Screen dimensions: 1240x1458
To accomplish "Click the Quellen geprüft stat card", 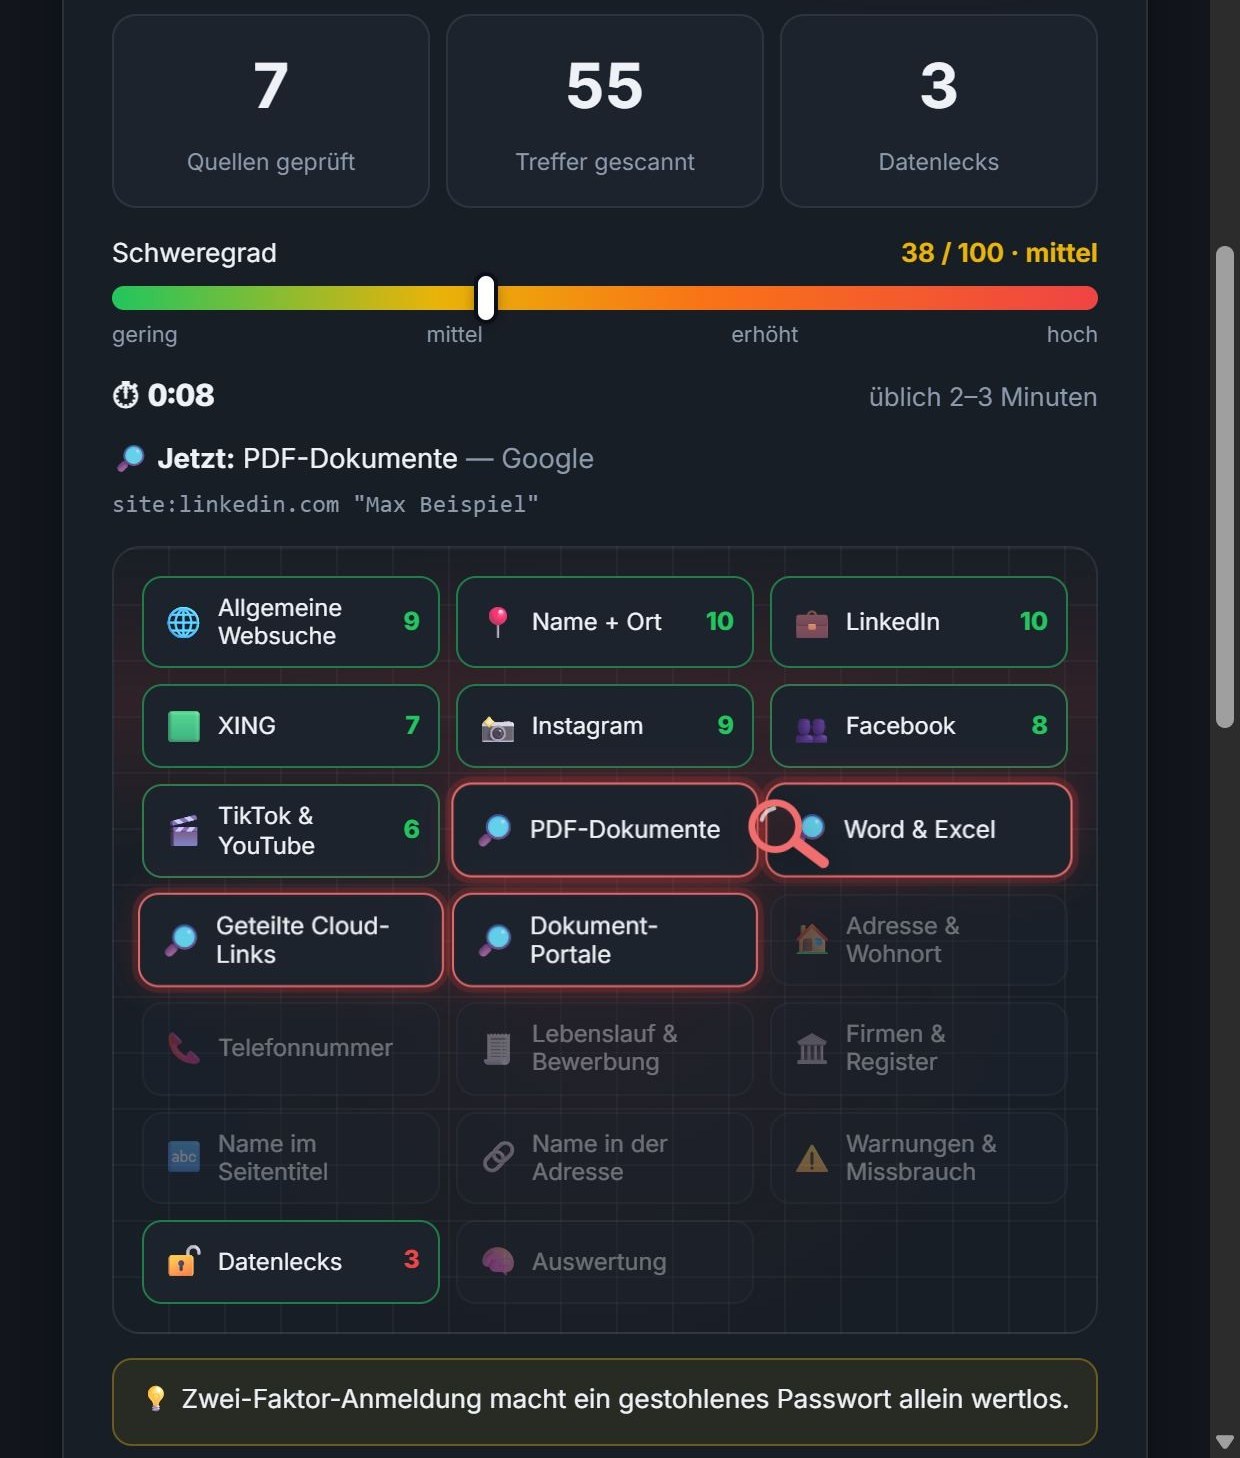I will tap(271, 111).
